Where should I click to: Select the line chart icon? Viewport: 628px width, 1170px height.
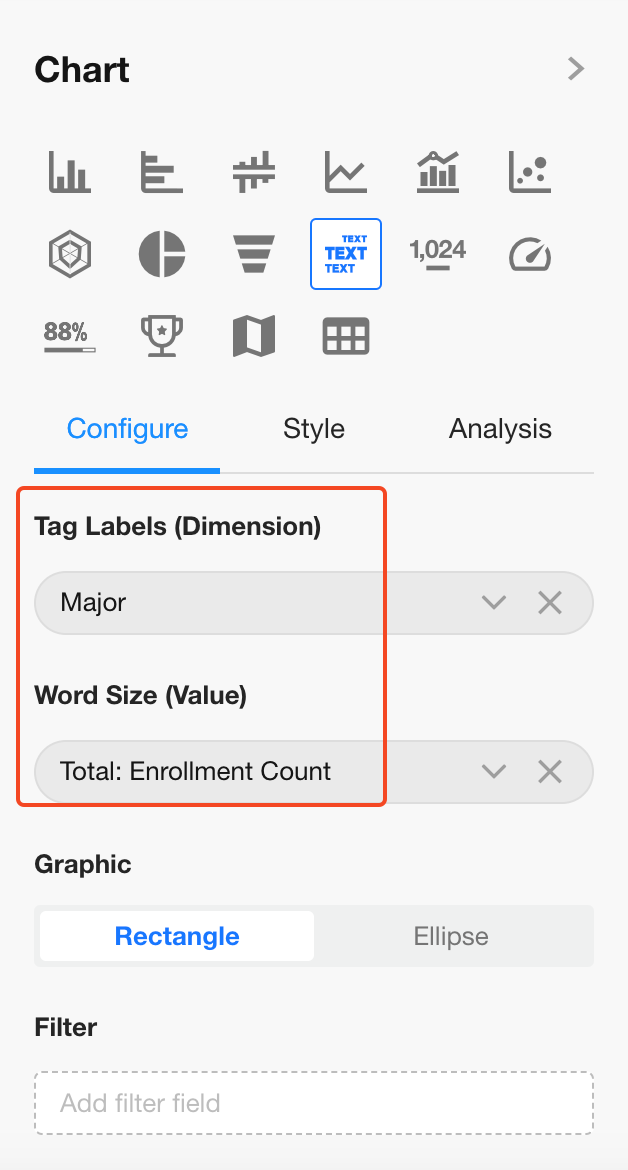click(345, 172)
